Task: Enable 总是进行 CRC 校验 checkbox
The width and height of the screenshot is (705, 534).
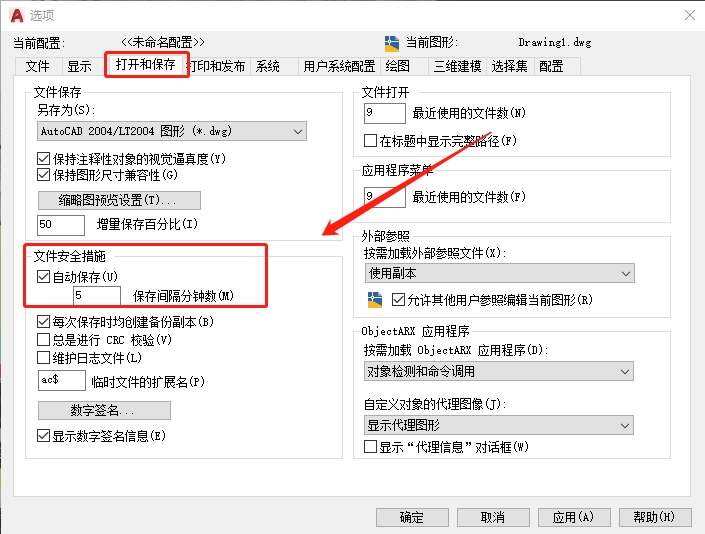Action: click(x=43, y=340)
